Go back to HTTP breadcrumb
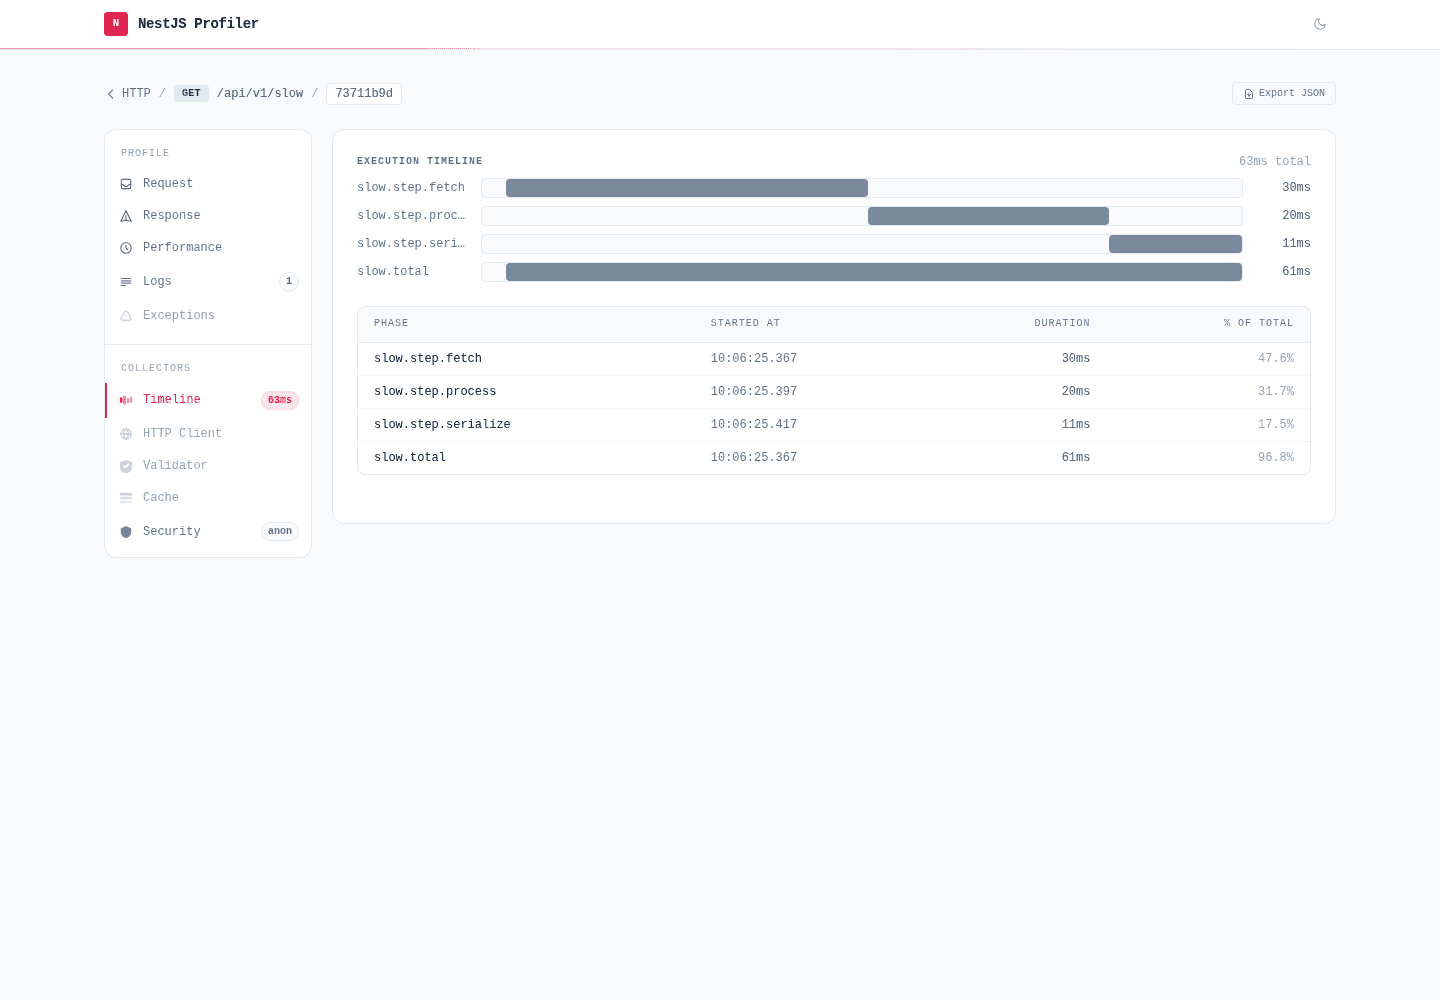The width and height of the screenshot is (1440, 1000). tap(136, 93)
